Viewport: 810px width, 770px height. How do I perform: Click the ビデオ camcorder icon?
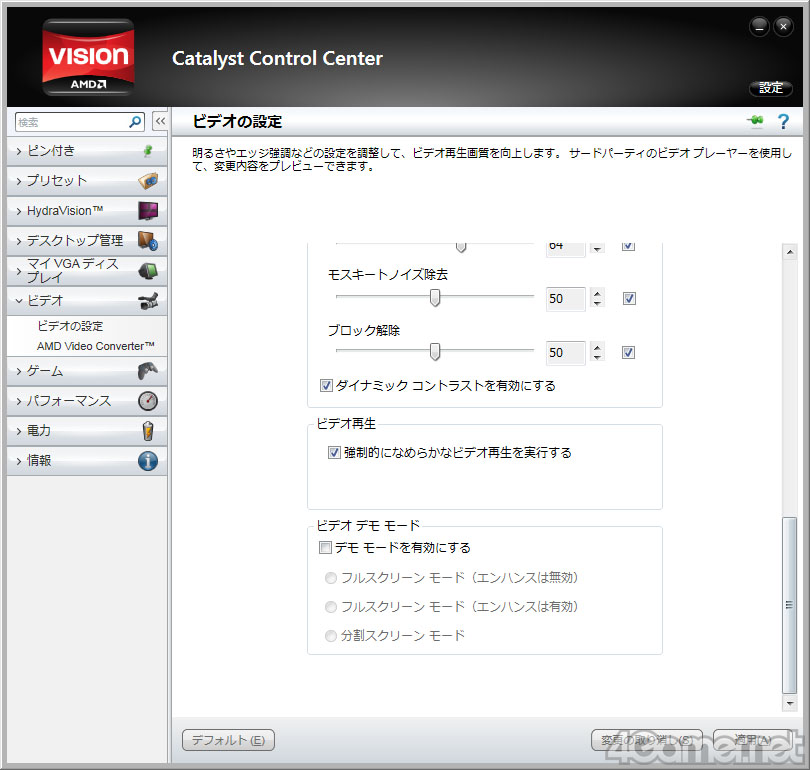[x=148, y=301]
